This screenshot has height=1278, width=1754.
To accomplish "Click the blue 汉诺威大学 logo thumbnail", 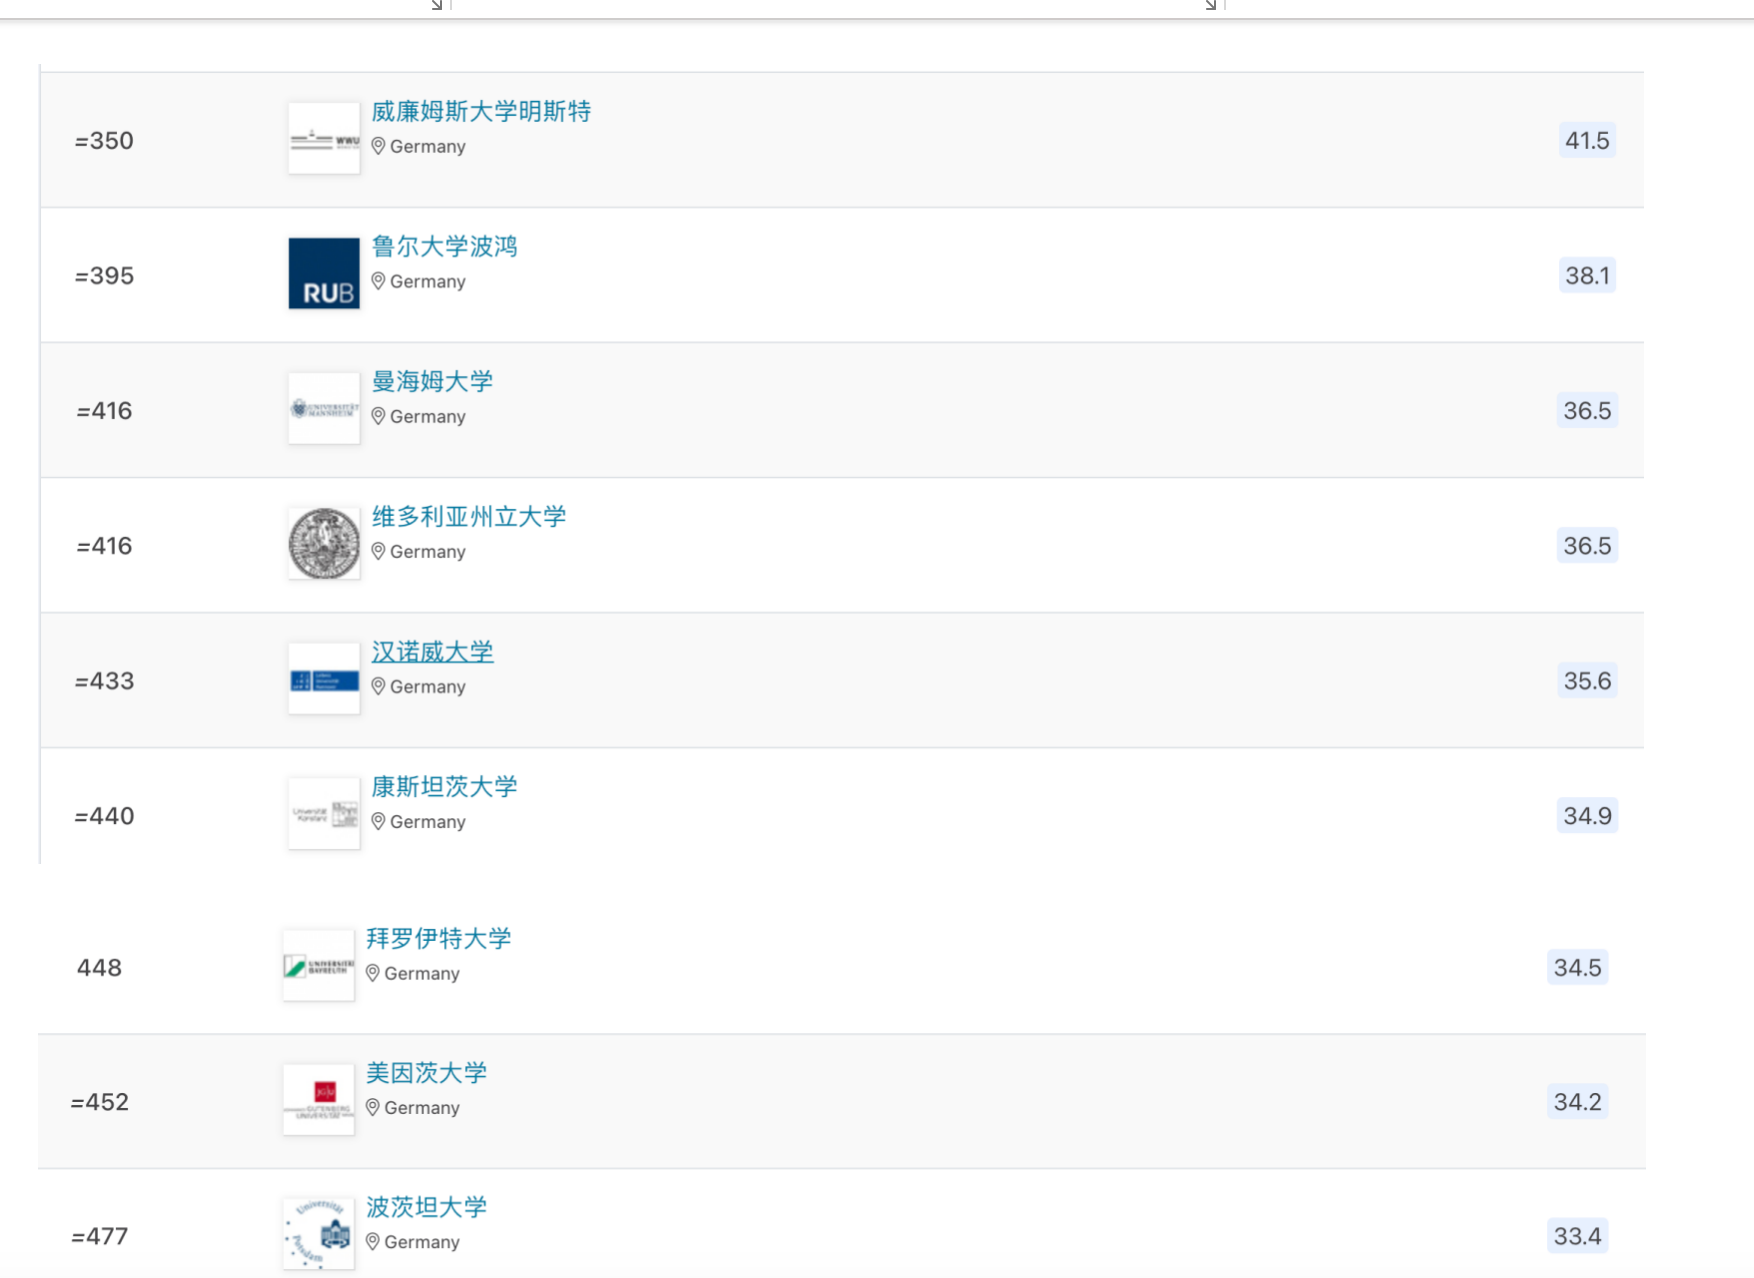I will [324, 678].
